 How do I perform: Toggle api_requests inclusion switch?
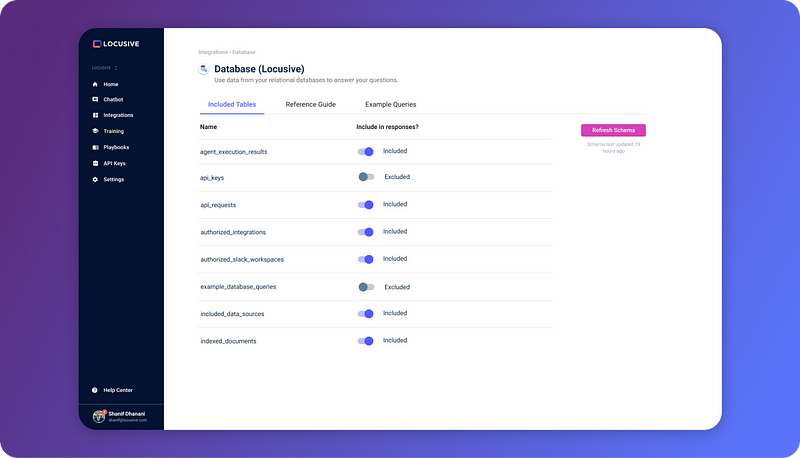pos(365,205)
